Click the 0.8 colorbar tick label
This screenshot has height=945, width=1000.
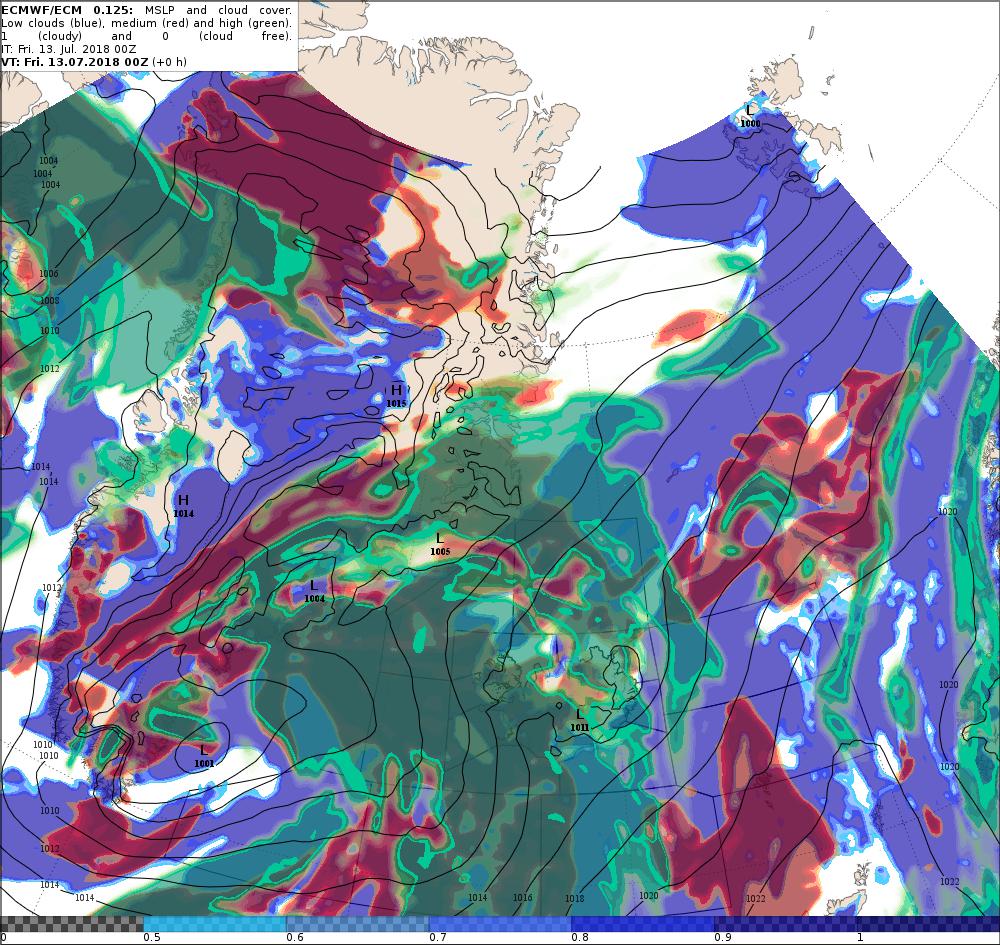coord(580,937)
